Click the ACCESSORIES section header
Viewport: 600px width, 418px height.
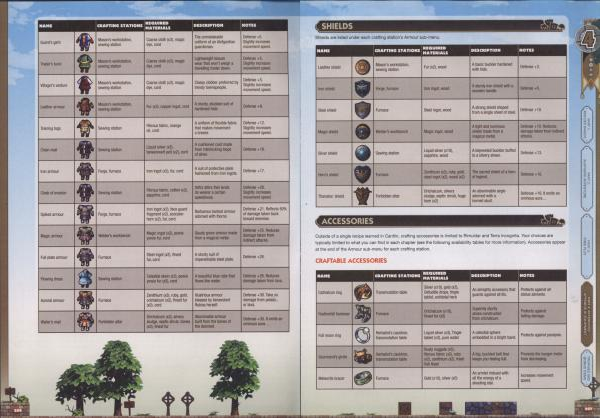(x=440, y=221)
